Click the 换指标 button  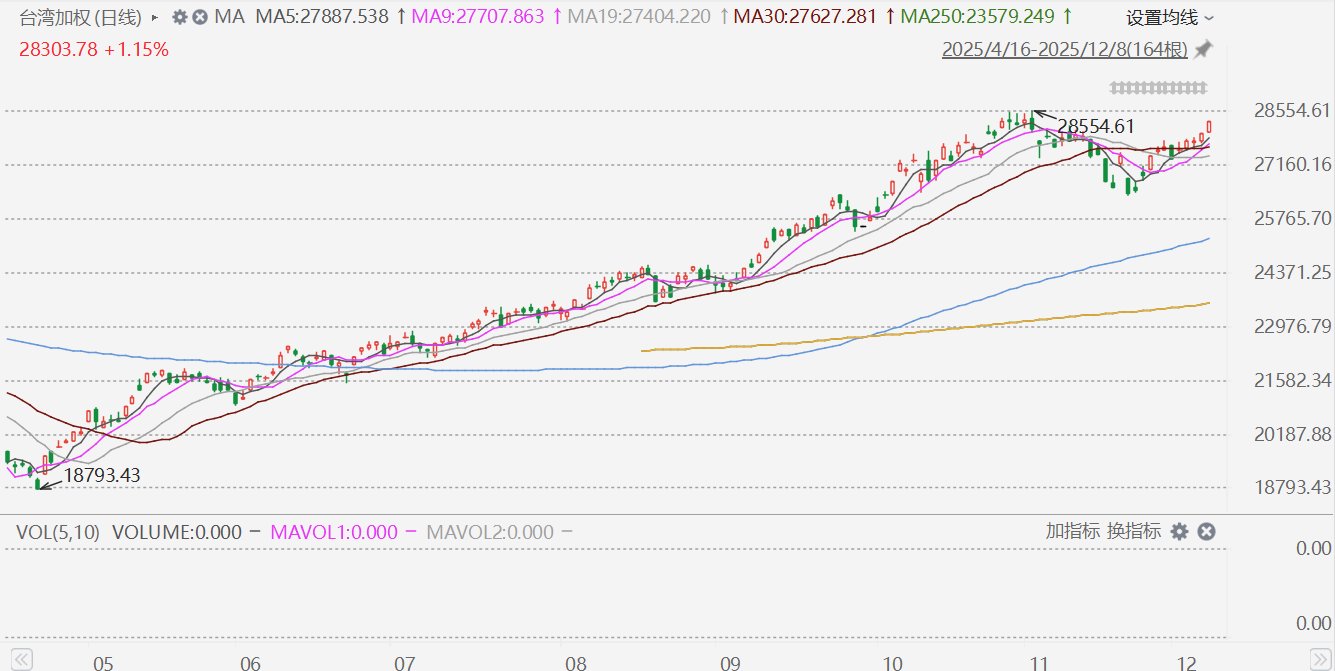pyautogui.click(x=1134, y=531)
